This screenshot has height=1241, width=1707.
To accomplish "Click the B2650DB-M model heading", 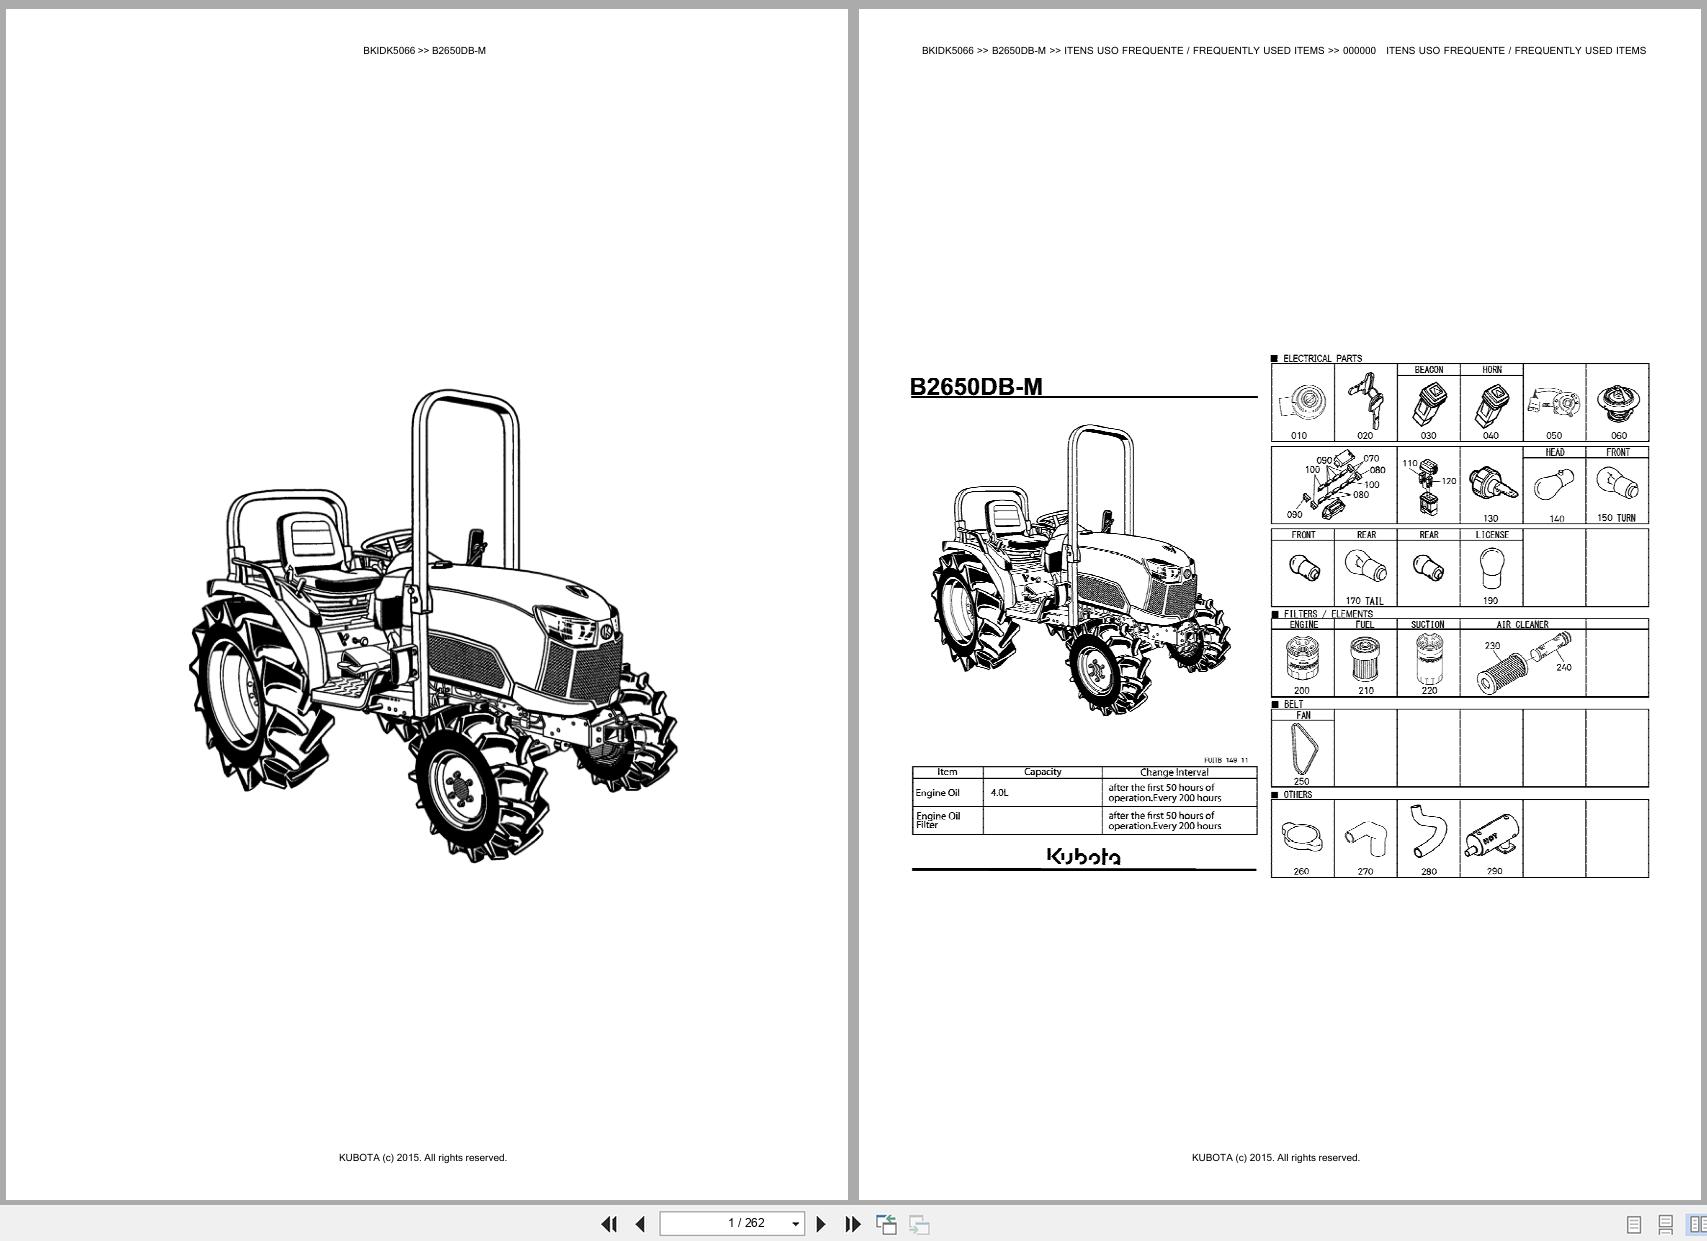I will coord(976,387).
